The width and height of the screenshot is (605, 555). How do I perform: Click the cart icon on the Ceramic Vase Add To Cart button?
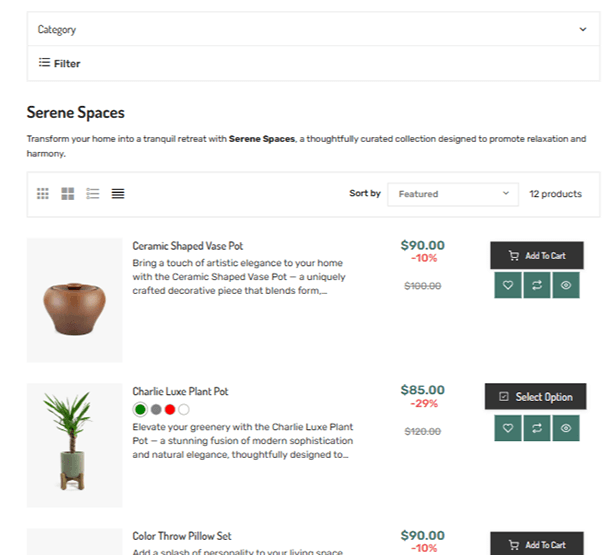[x=514, y=256]
